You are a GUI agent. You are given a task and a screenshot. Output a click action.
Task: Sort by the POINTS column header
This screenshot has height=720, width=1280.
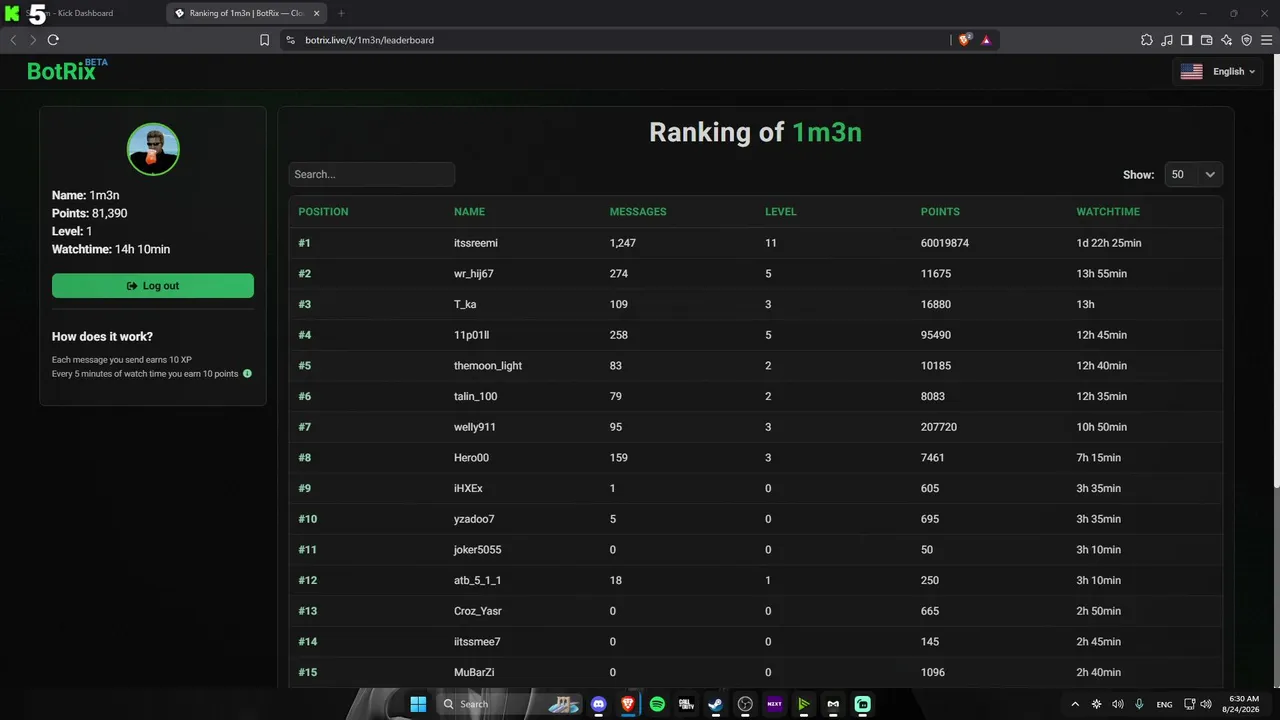coord(940,212)
